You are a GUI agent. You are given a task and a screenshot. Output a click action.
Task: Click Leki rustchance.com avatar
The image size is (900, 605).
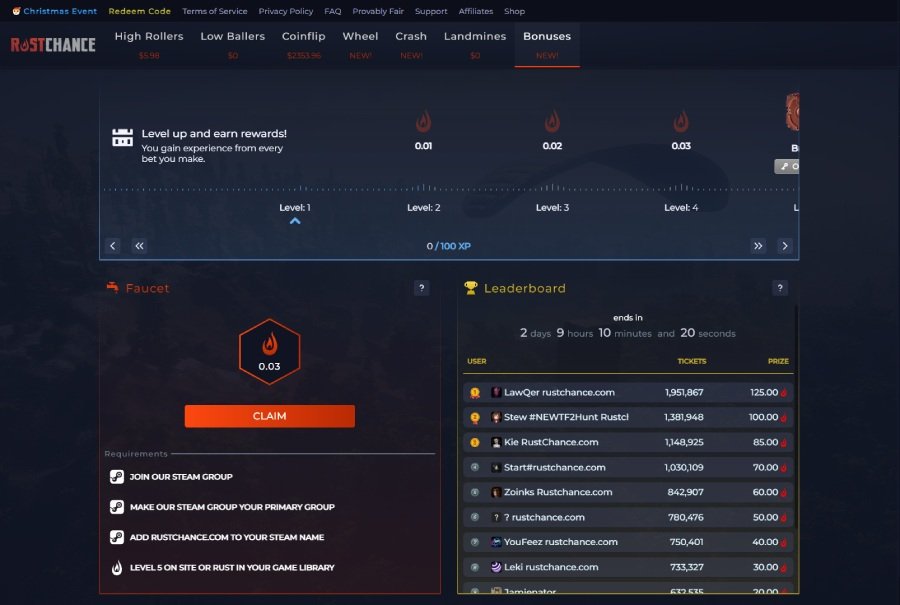[496, 567]
